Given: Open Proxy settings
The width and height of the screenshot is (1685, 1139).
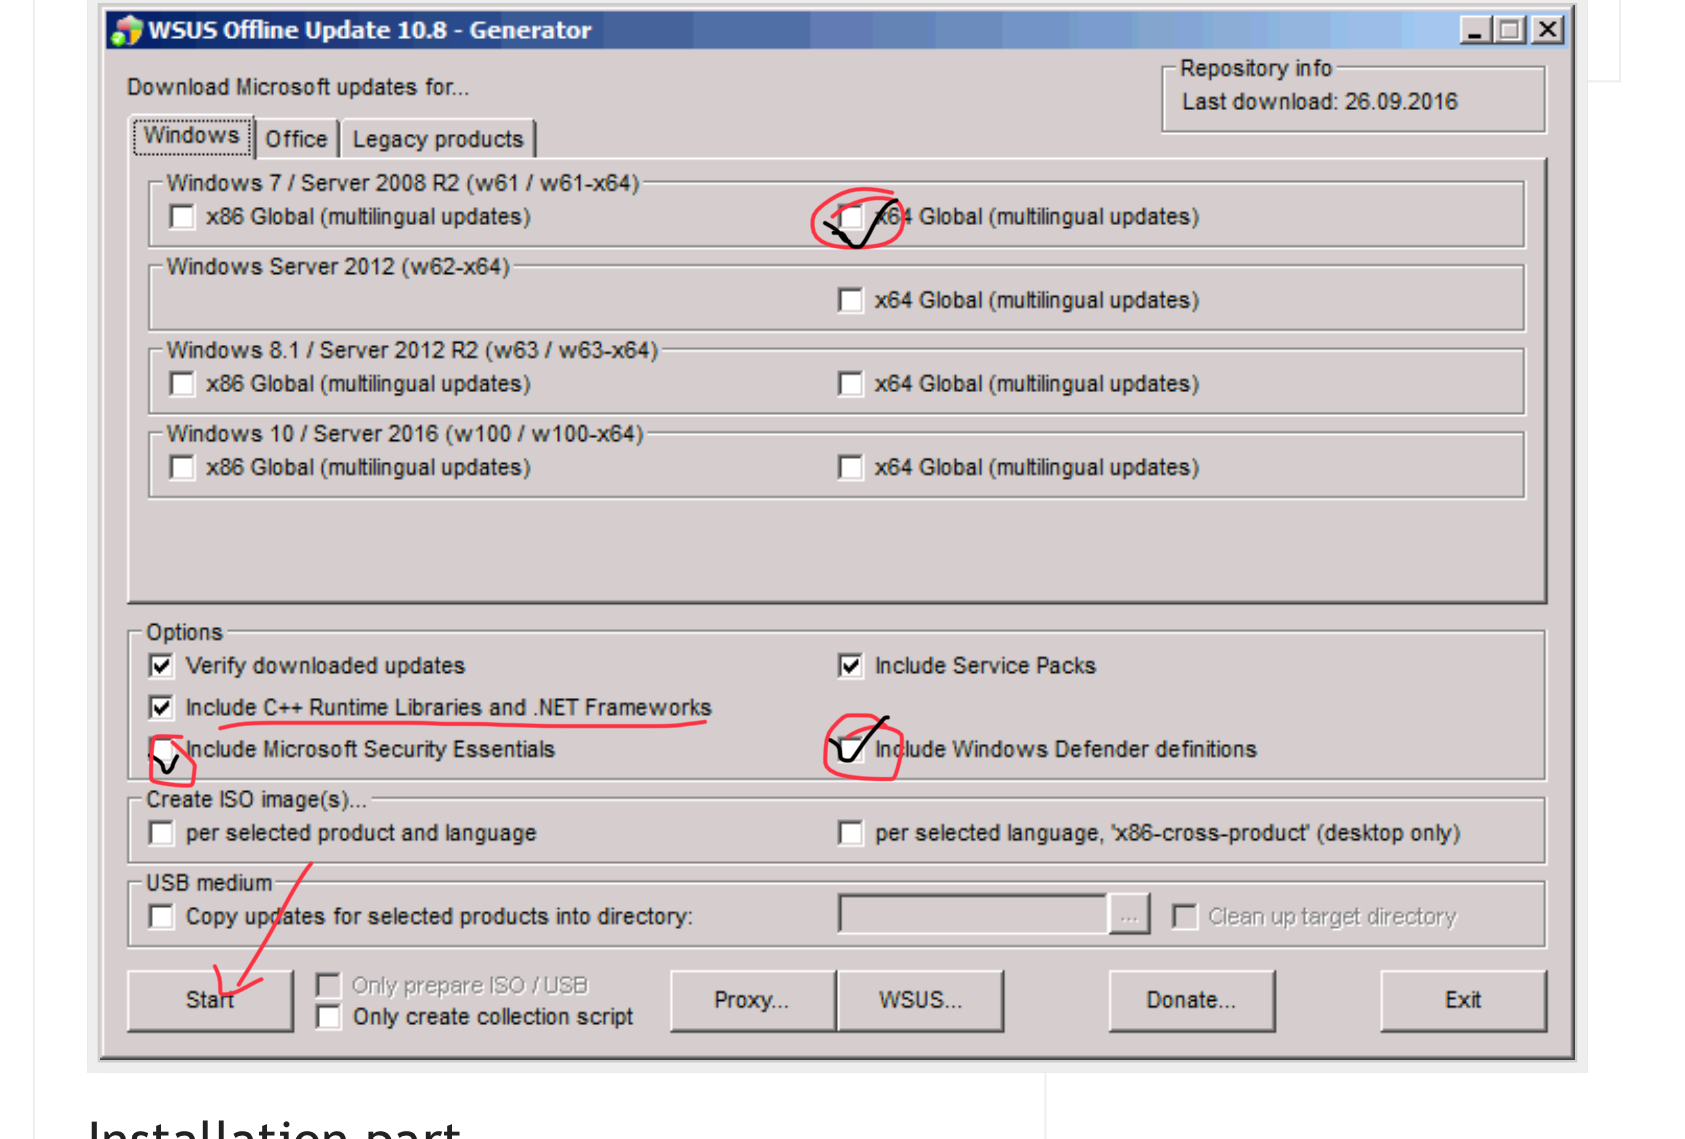Looking at the screenshot, I should (x=752, y=1000).
